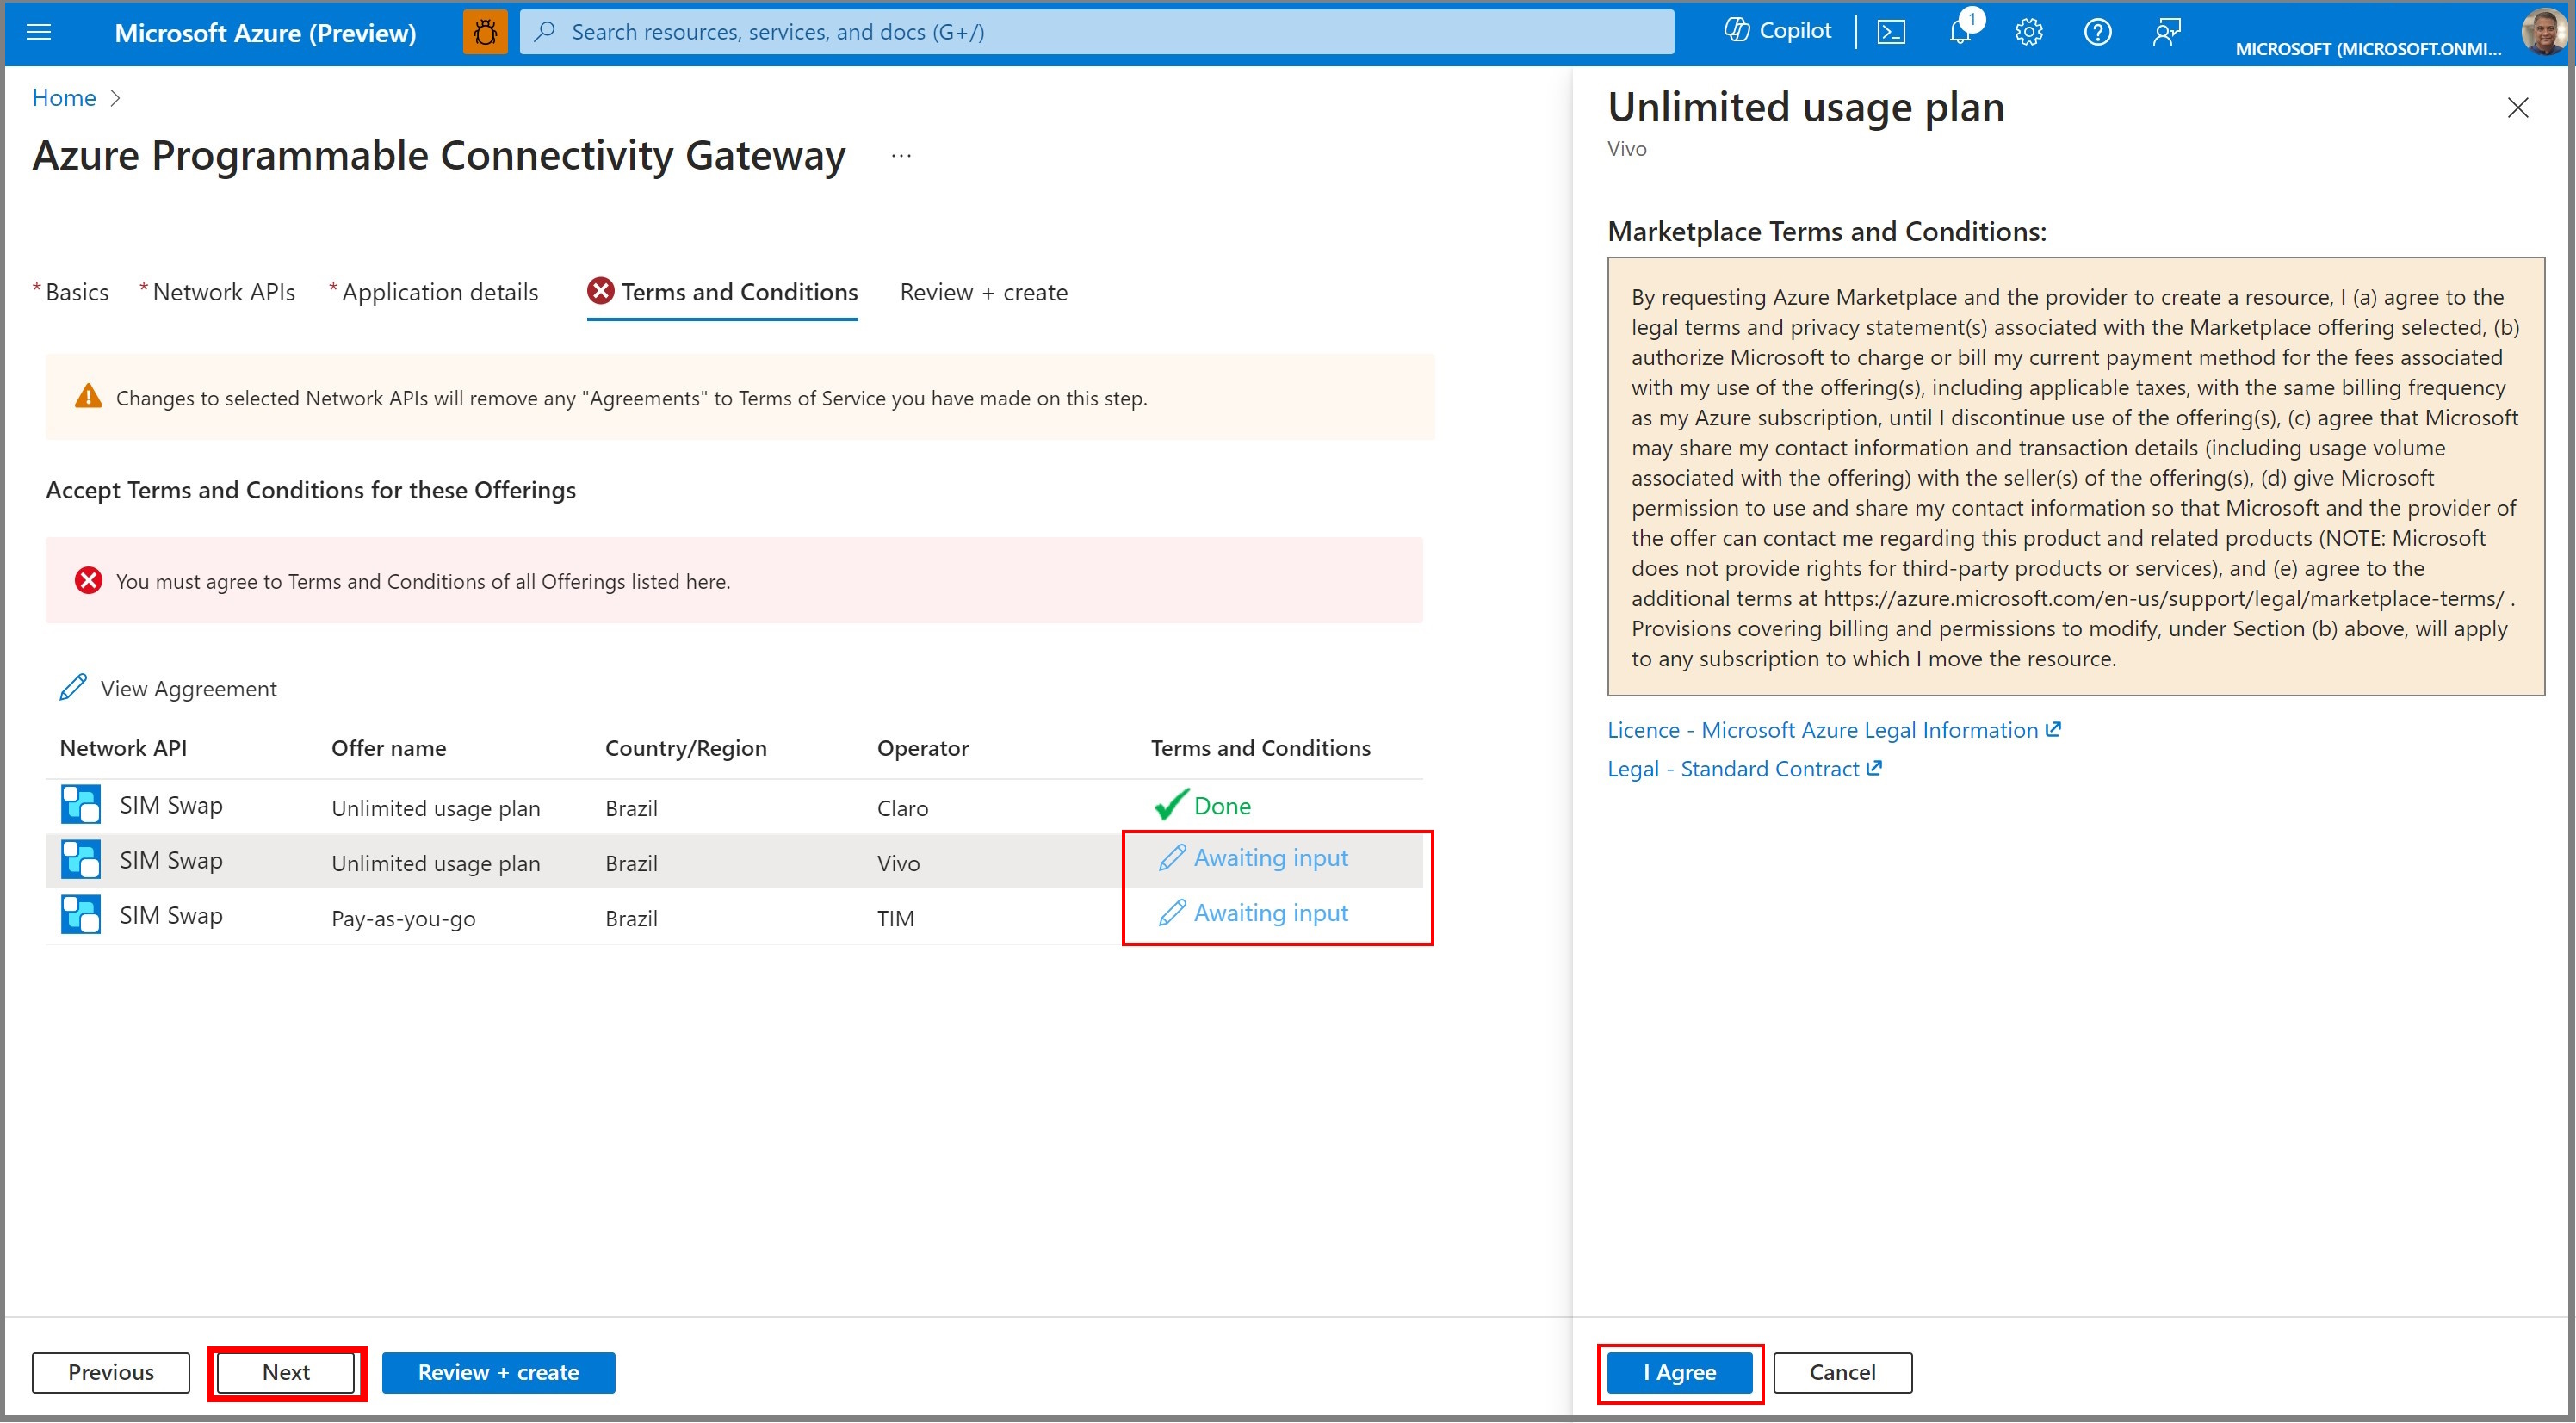This screenshot has height=1423, width=2576.
Task: Close the Unlimited usage plan panel
Action: pos(2517,108)
